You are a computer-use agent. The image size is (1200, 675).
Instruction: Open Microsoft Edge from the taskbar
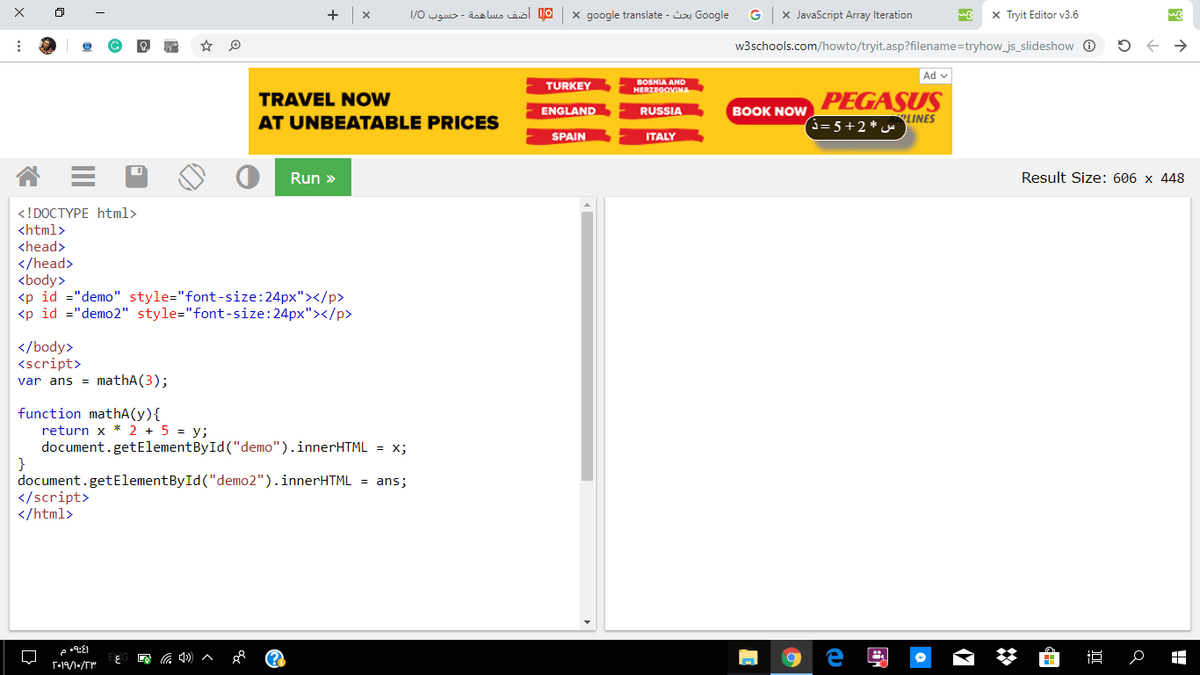pos(835,658)
